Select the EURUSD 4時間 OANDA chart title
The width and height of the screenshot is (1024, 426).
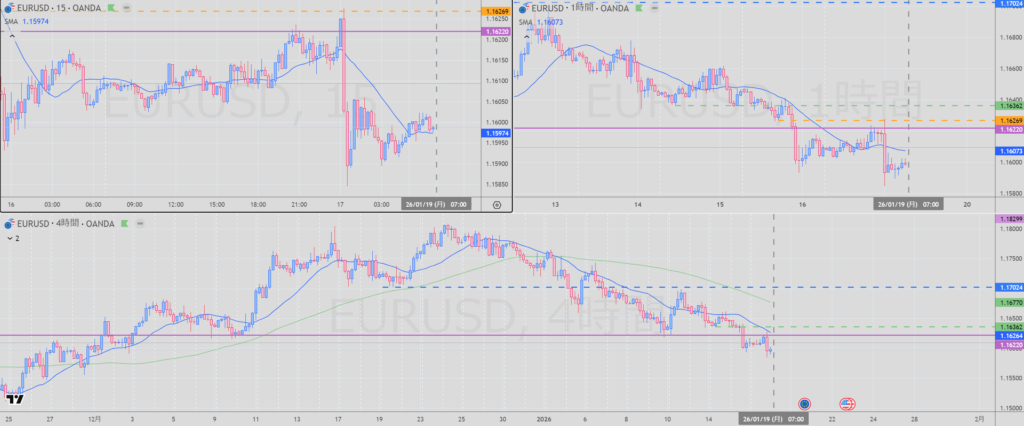pyautogui.click(x=70, y=225)
